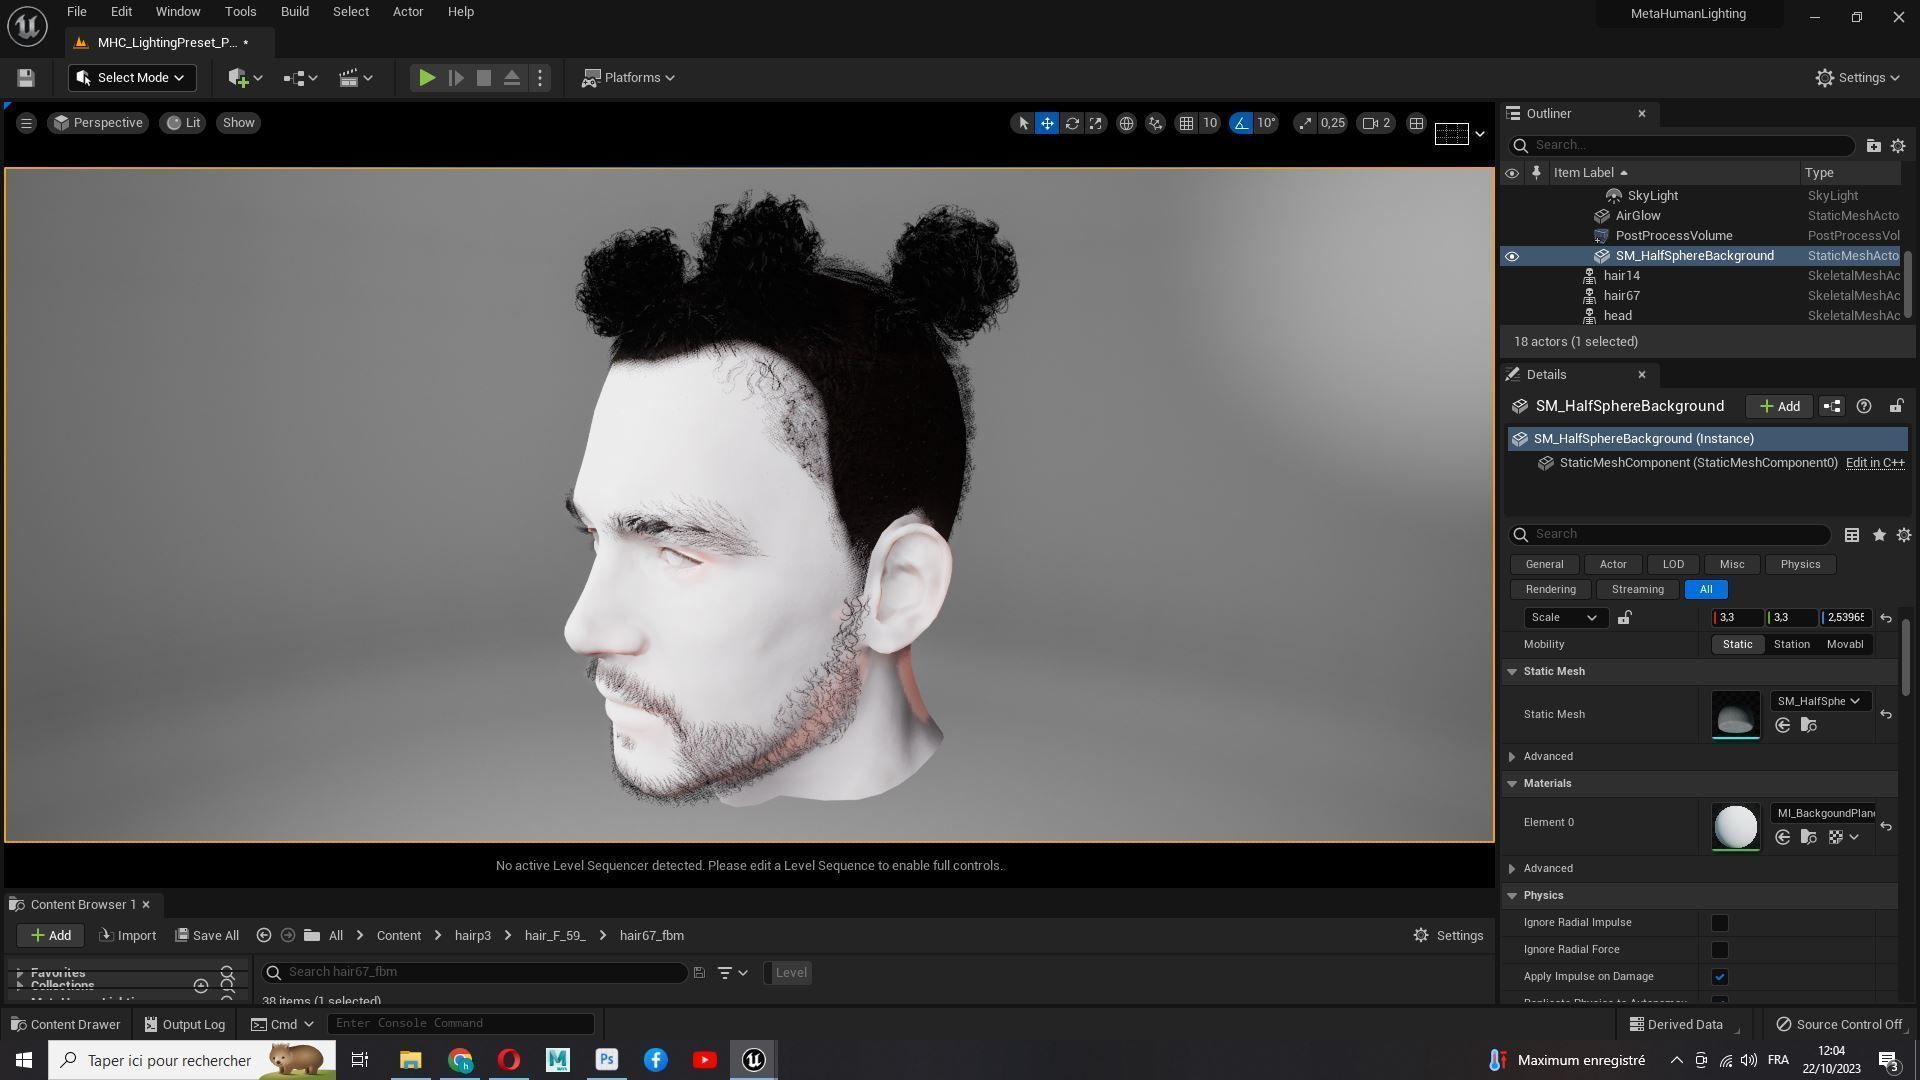The width and height of the screenshot is (1920, 1080).
Task: Set Mobility to Movable
Action: (x=1845, y=645)
